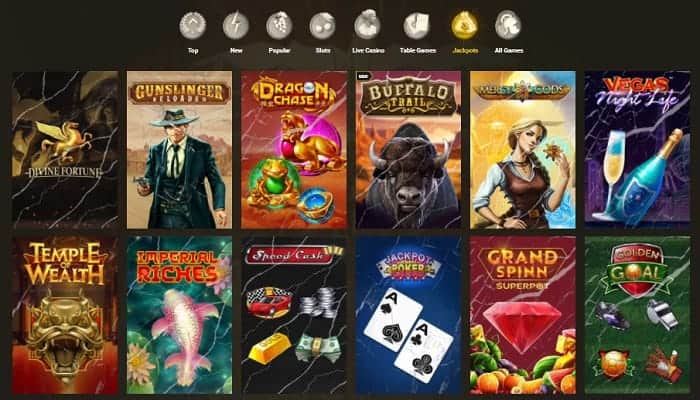Click the Jackpots tab label text
The height and width of the screenshot is (400, 700).
465,50
